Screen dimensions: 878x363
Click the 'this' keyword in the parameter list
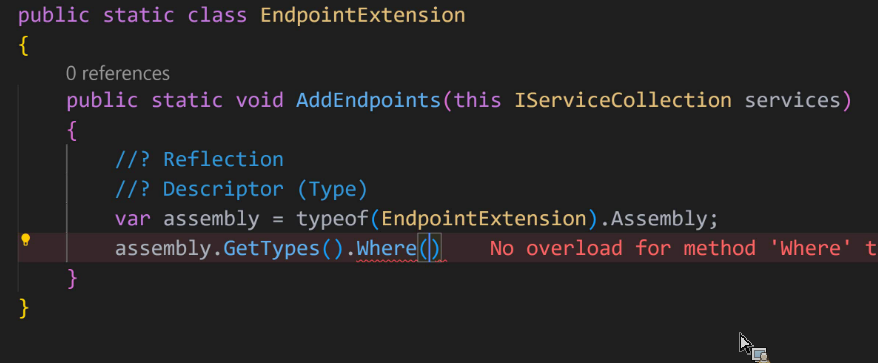point(478,101)
